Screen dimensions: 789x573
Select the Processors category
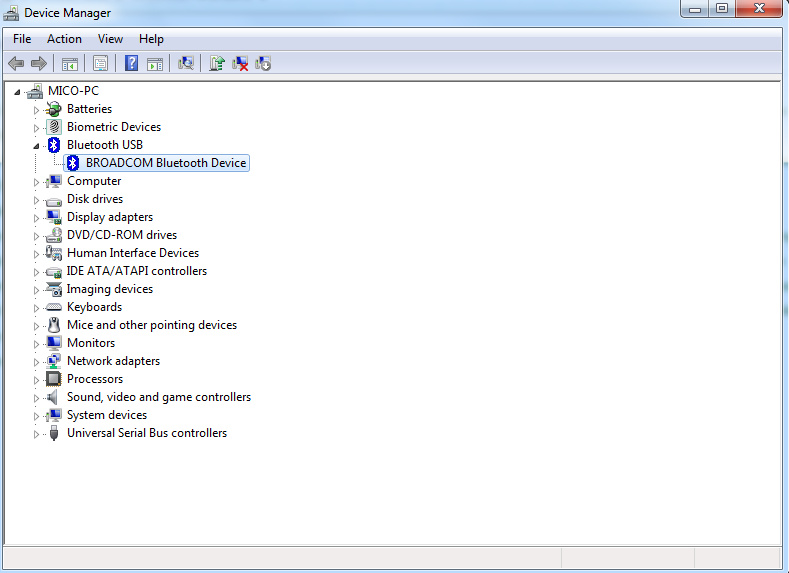[95, 379]
